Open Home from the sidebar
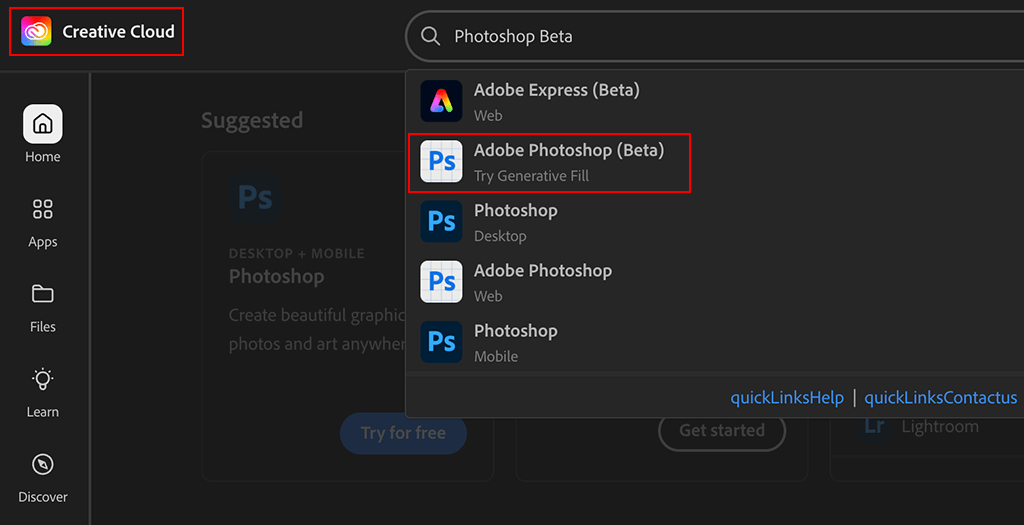Image resolution: width=1024 pixels, height=525 pixels. tap(43, 124)
